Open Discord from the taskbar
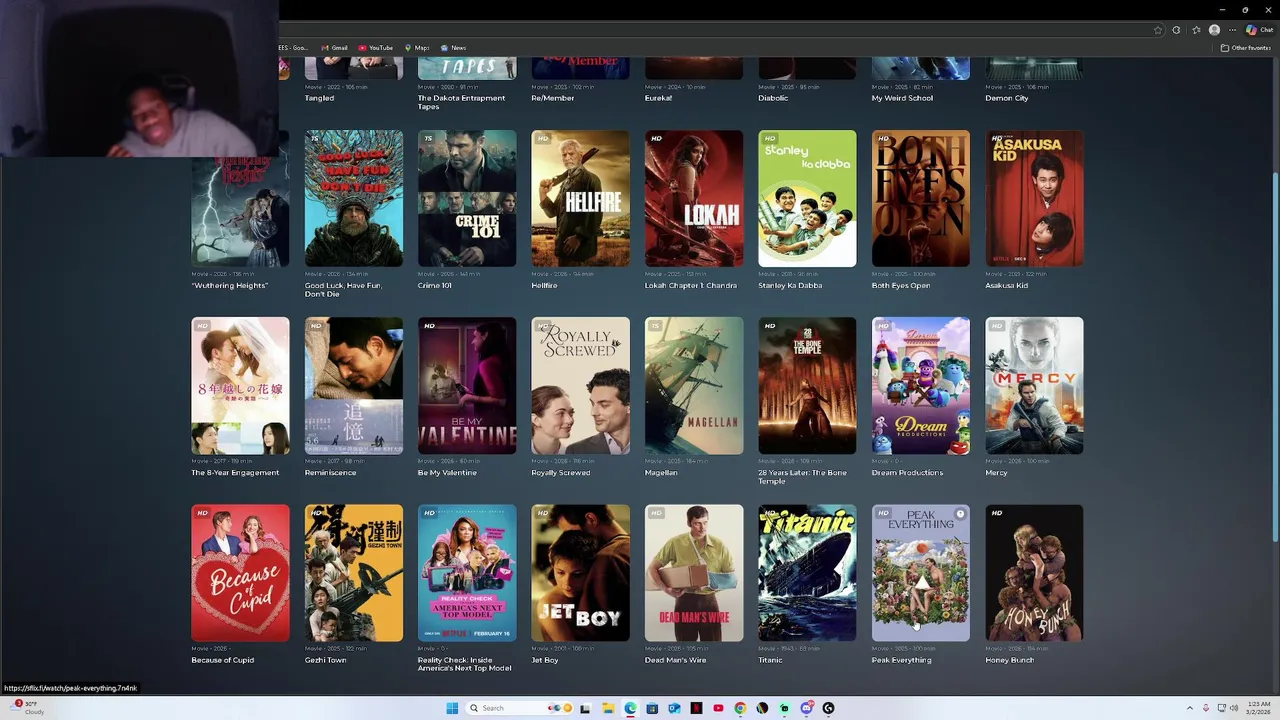1280x720 pixels. 806,708
